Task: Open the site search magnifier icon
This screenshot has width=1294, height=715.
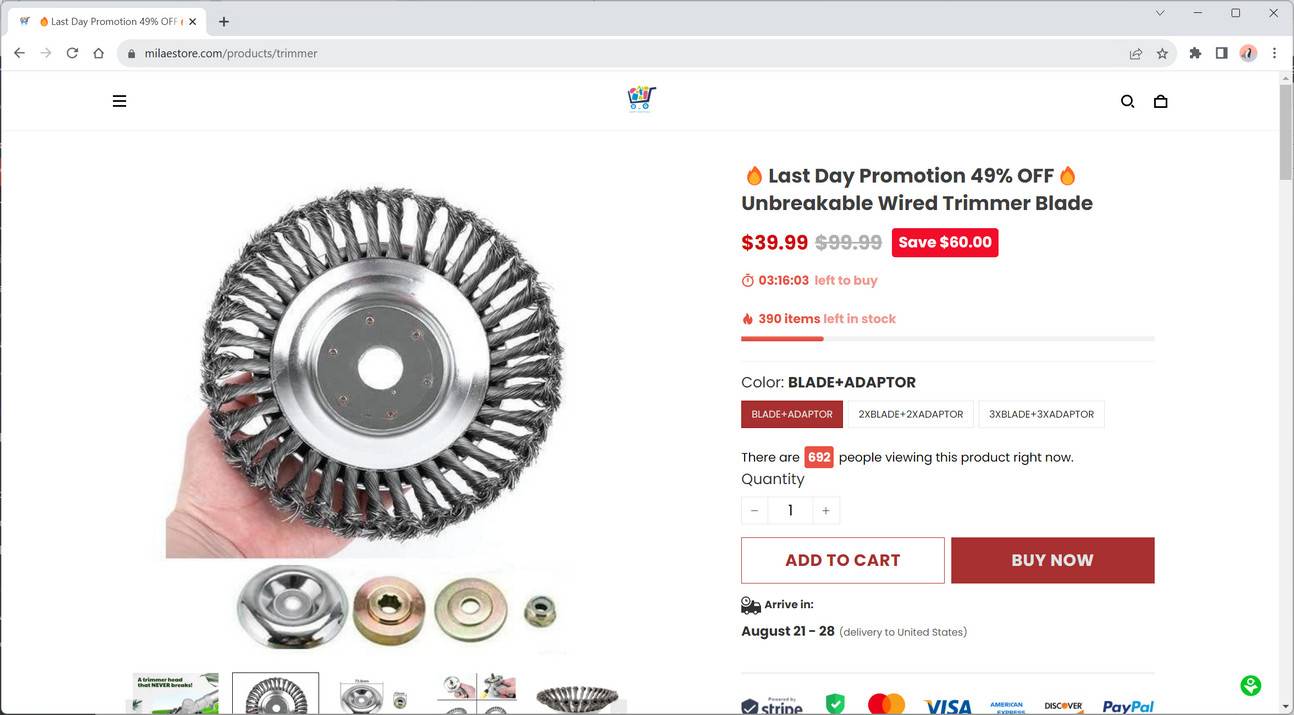Action: [1127, 101]
